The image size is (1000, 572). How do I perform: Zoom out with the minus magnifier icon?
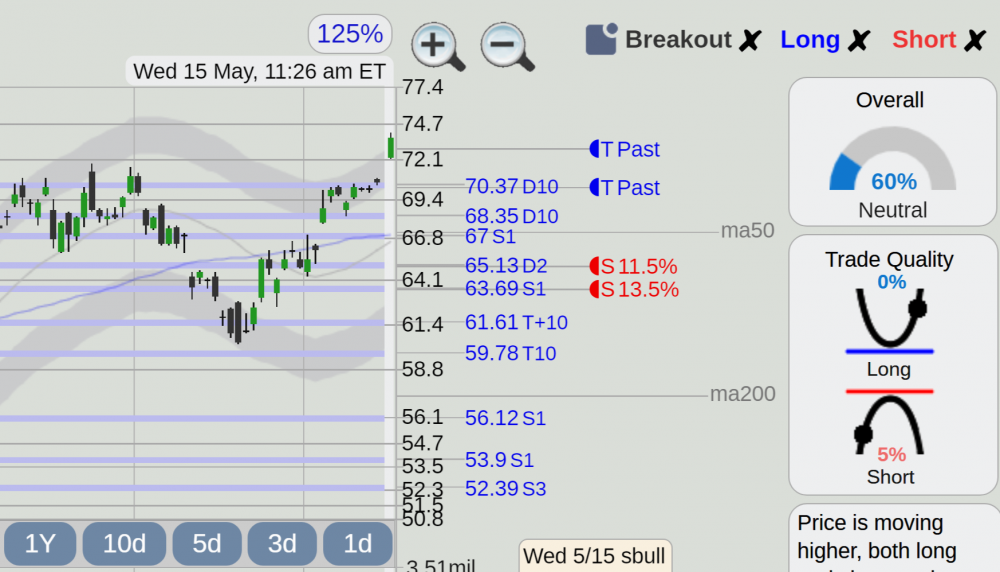(507, 47)
